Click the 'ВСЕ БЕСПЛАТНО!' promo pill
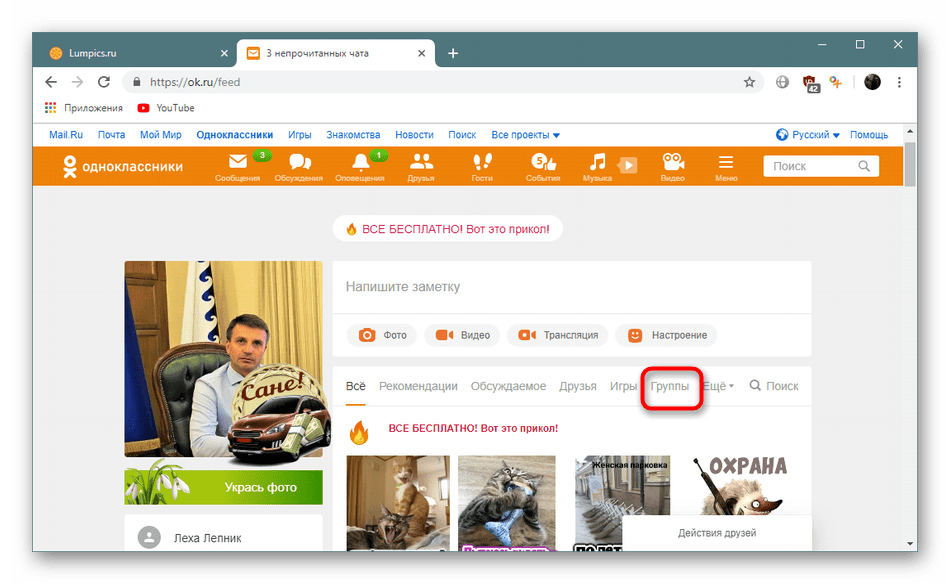Image resolution: width=950 pixels, height=584 pixels. tap(448, 229)
